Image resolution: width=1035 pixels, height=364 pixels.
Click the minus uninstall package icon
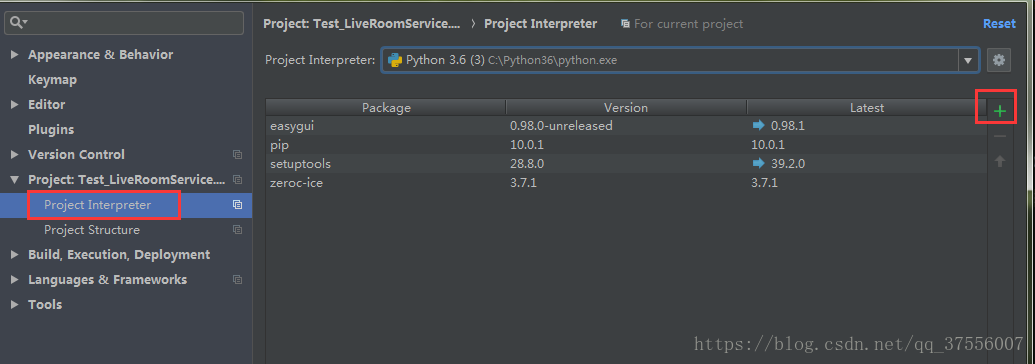point(999,137)
